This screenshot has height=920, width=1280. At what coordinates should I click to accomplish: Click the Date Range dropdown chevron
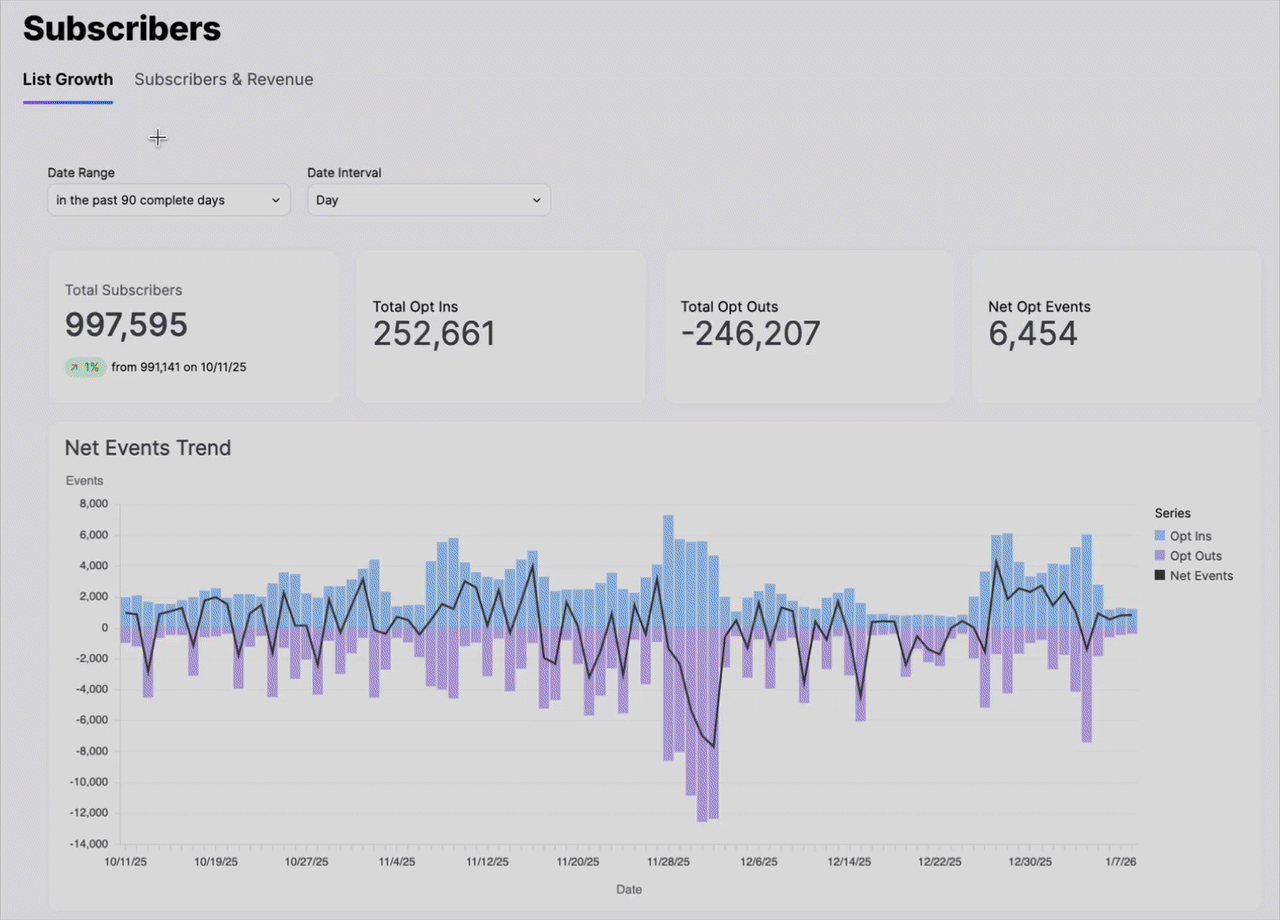click(276, 199)
